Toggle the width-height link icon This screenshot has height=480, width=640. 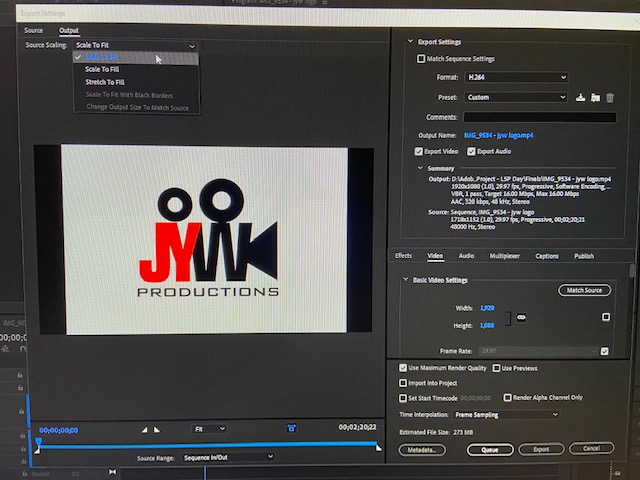521,317
